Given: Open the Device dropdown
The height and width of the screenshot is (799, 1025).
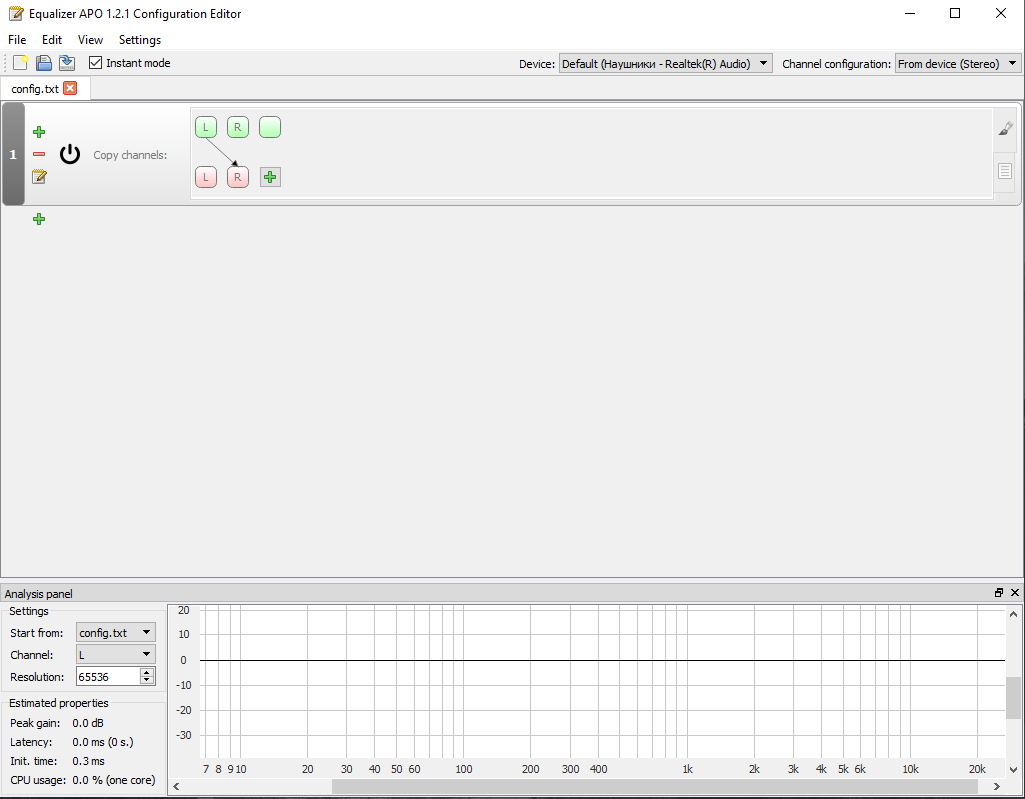Looking at the screenshot, I should pyautogui.click(x=665, y=63).
